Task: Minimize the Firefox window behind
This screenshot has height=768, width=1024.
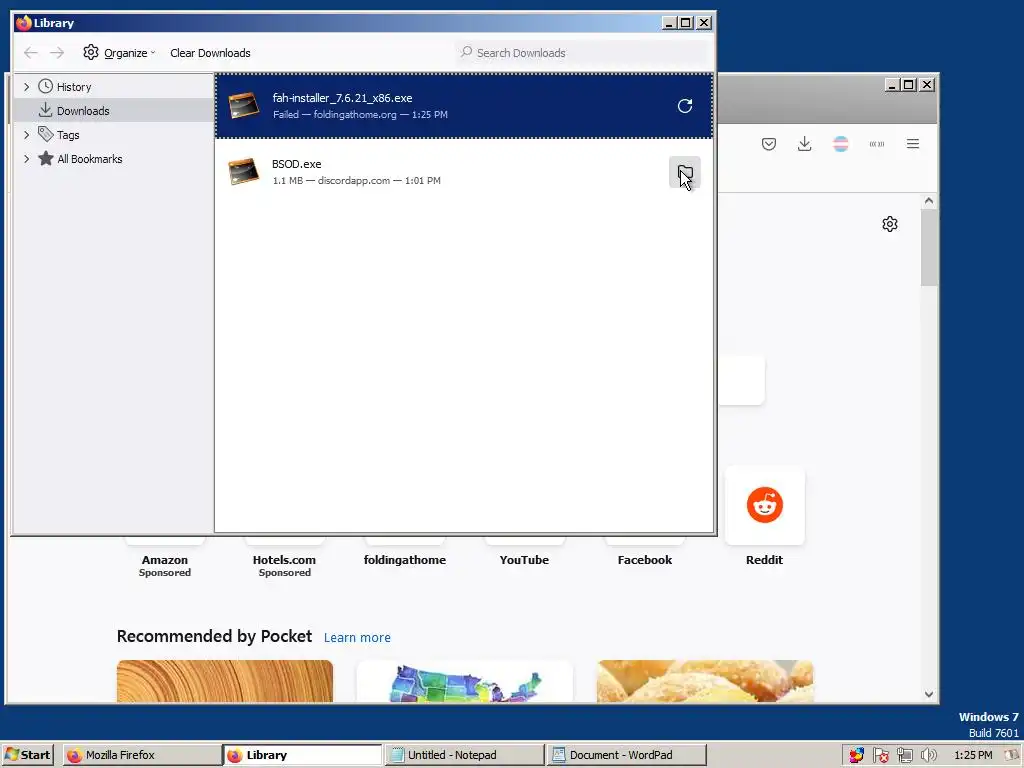Action: pos(892,85)
